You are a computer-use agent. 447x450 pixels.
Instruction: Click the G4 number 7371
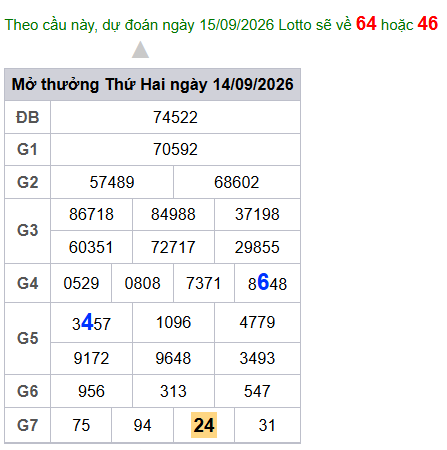click(x=204, y=283)
